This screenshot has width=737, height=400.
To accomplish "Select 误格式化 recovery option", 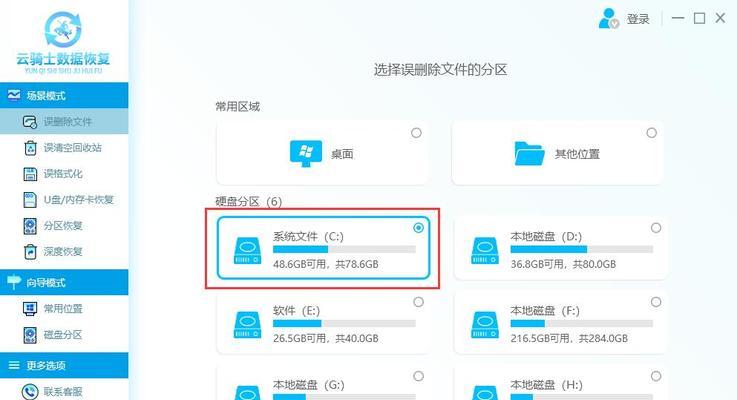I will click(x=64, y=174).
